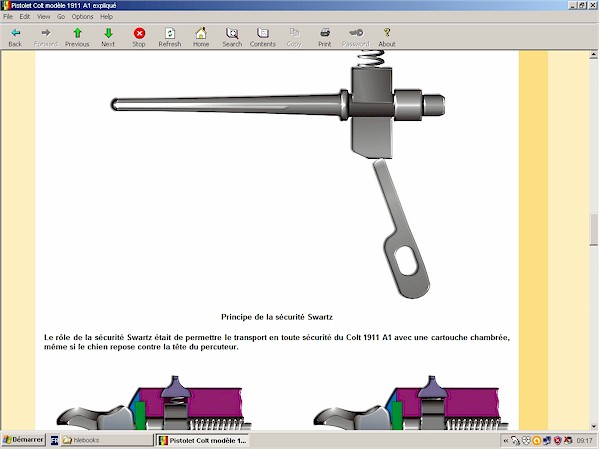Switch to the hlebooks taskbar window
Image resolution: width=600 pixels, height=450 pixels.
[107, 440]
